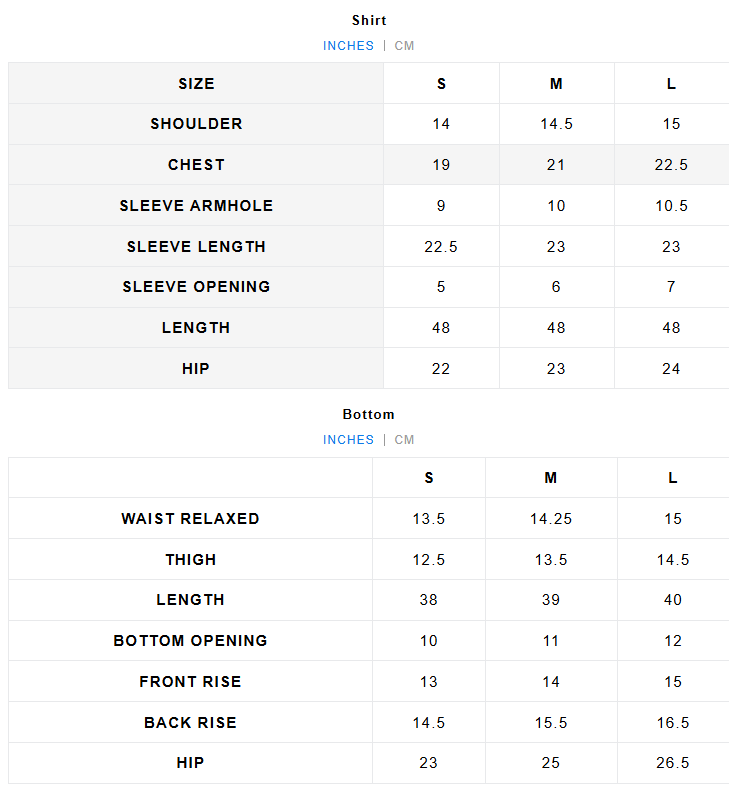Select the S column header in Shirt table
Screen dimensions: 738x805
[441, 84]
